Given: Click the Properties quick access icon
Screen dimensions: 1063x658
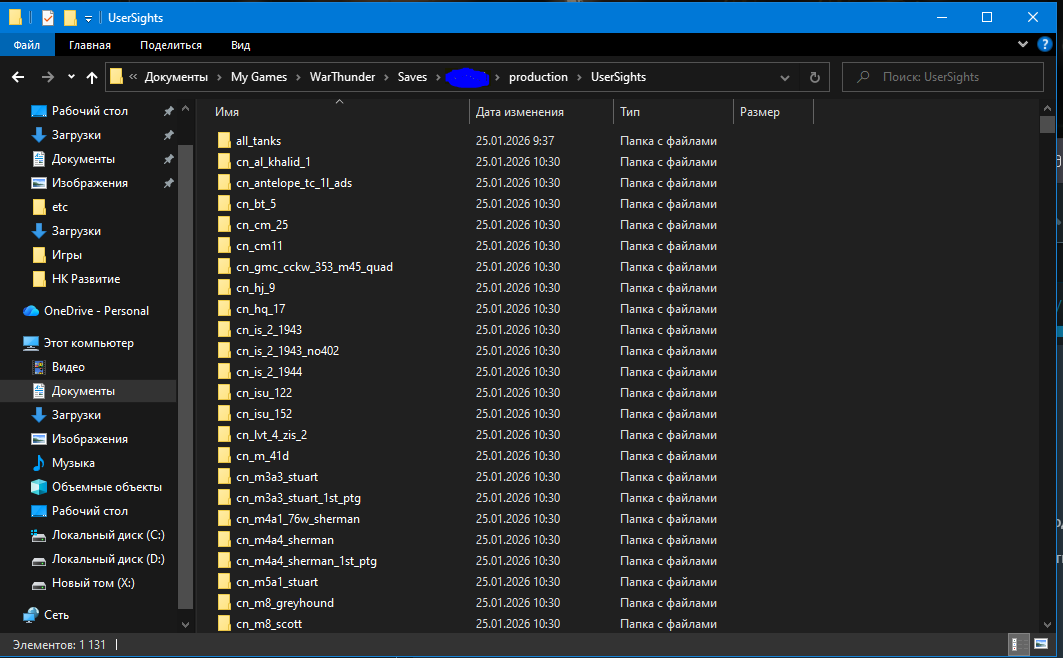Looking at the screenshot, I should click(47, 18).
